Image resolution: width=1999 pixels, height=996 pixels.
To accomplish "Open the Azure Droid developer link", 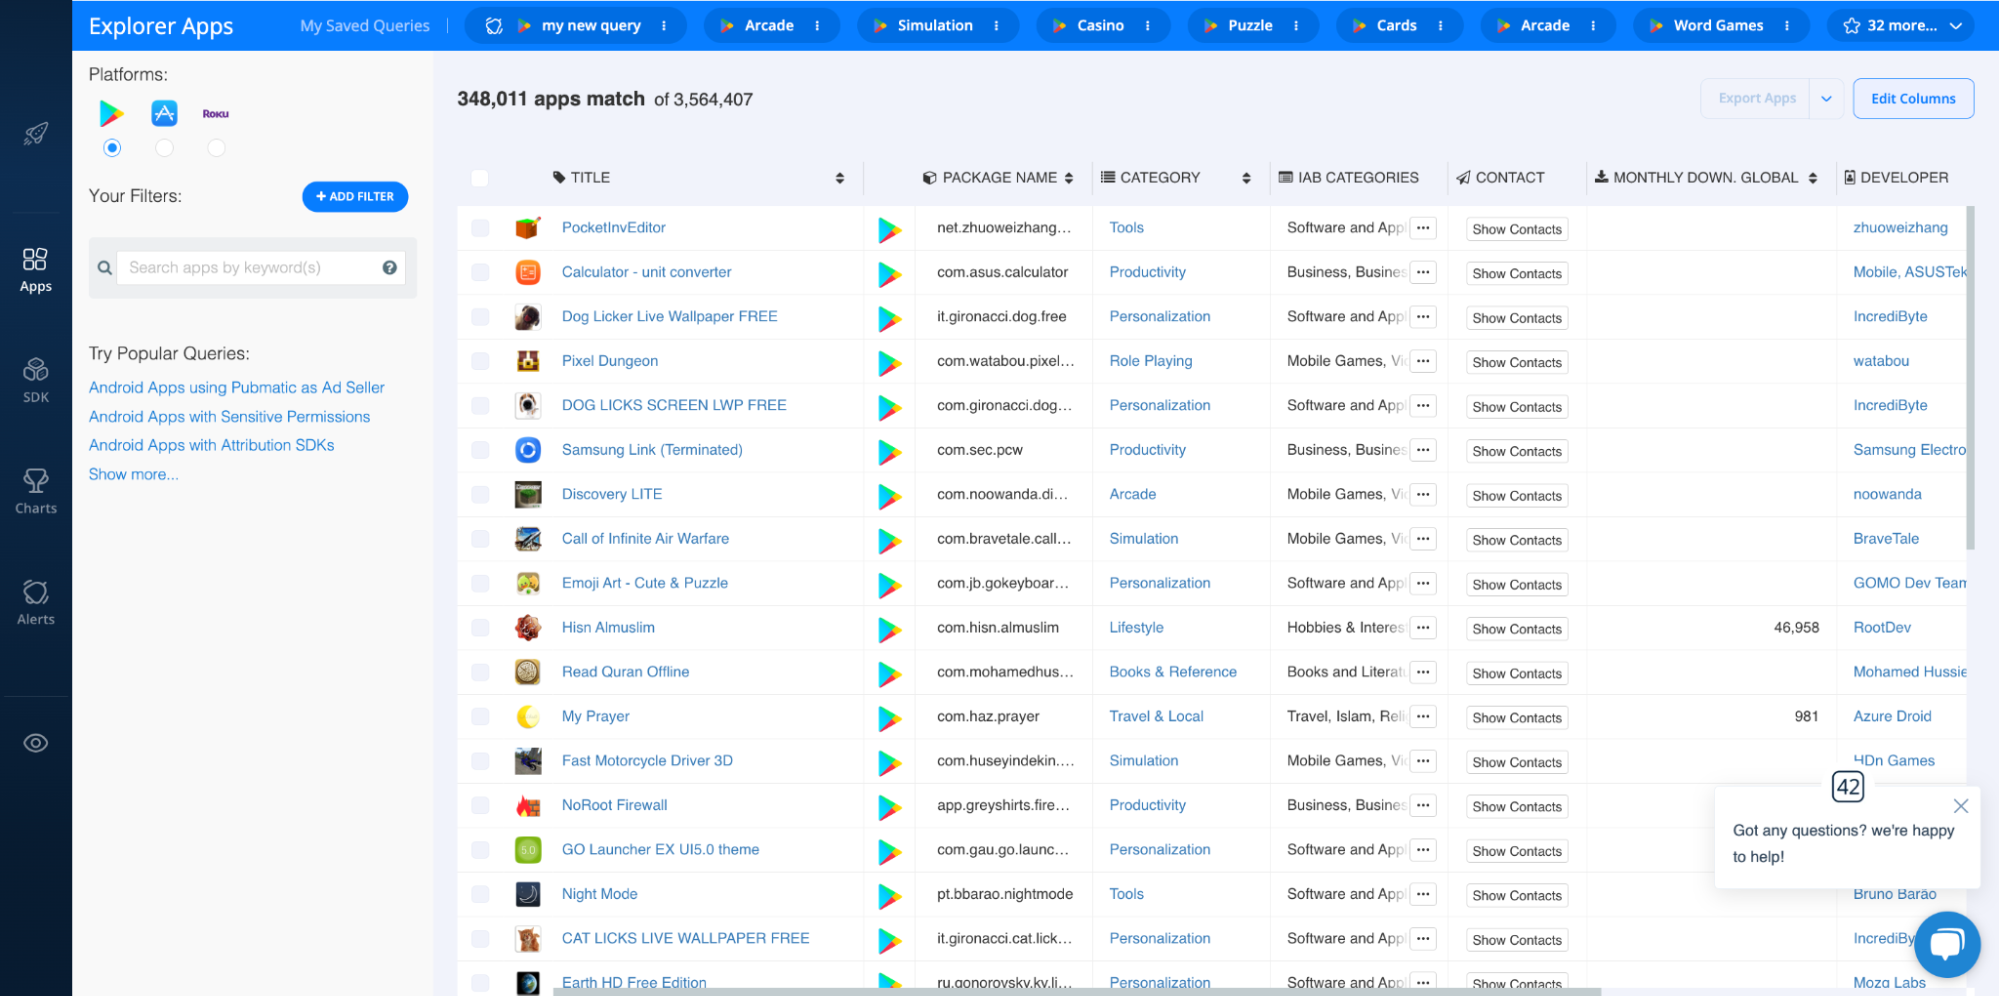I will 1892,717.
